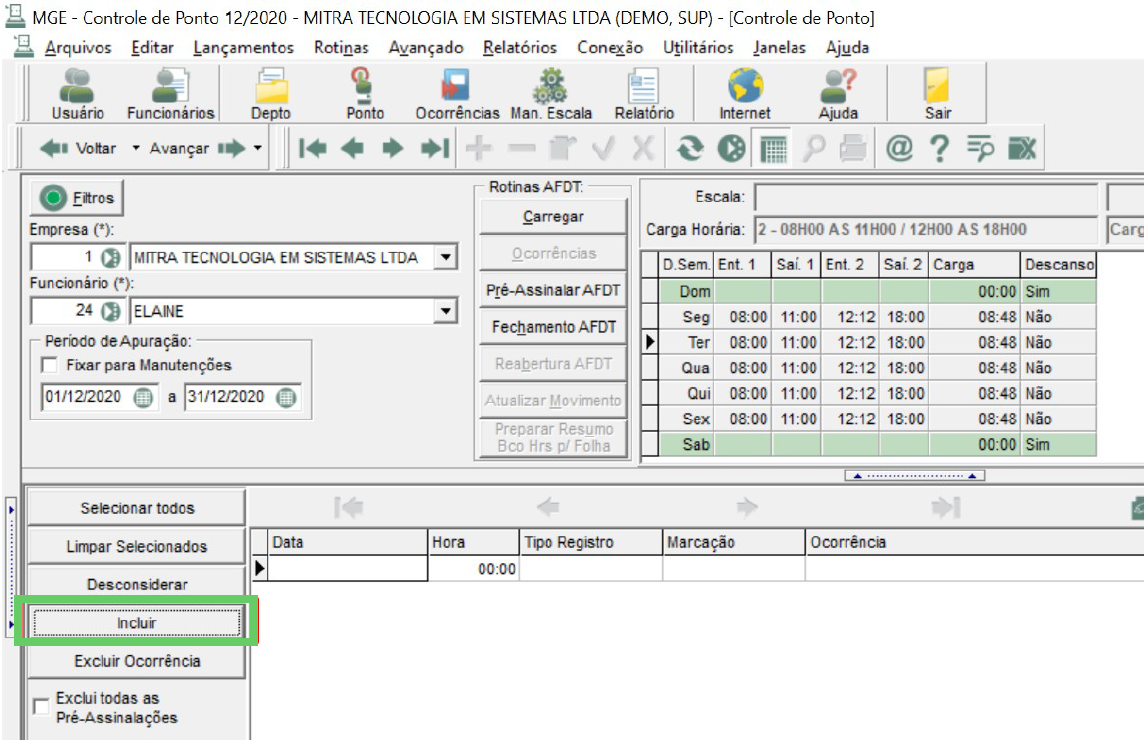This screenshot has width=1144, height=742.
Task: Toggle the grid calendar view icon
Action: (x=773, y=148)
